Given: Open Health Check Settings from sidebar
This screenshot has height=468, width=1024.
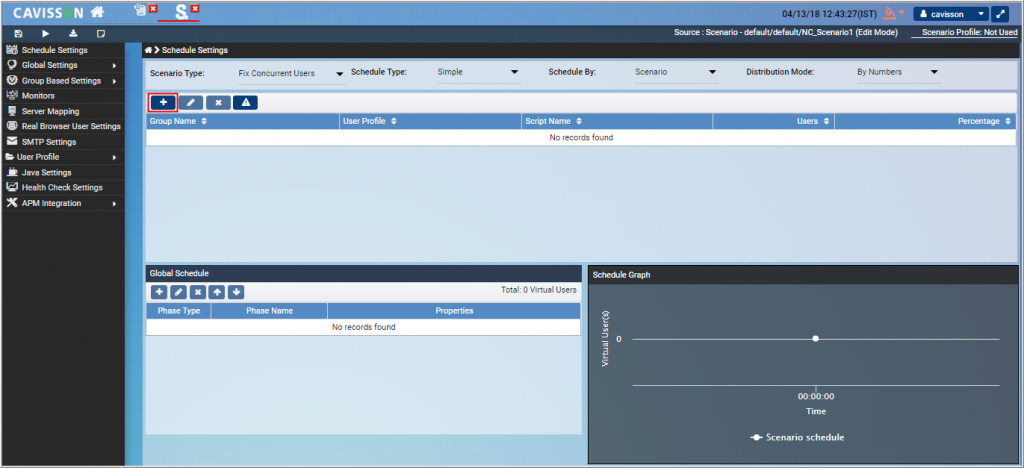Looking at the screenshot, I should pyautogui.click(x=61, y=187).
